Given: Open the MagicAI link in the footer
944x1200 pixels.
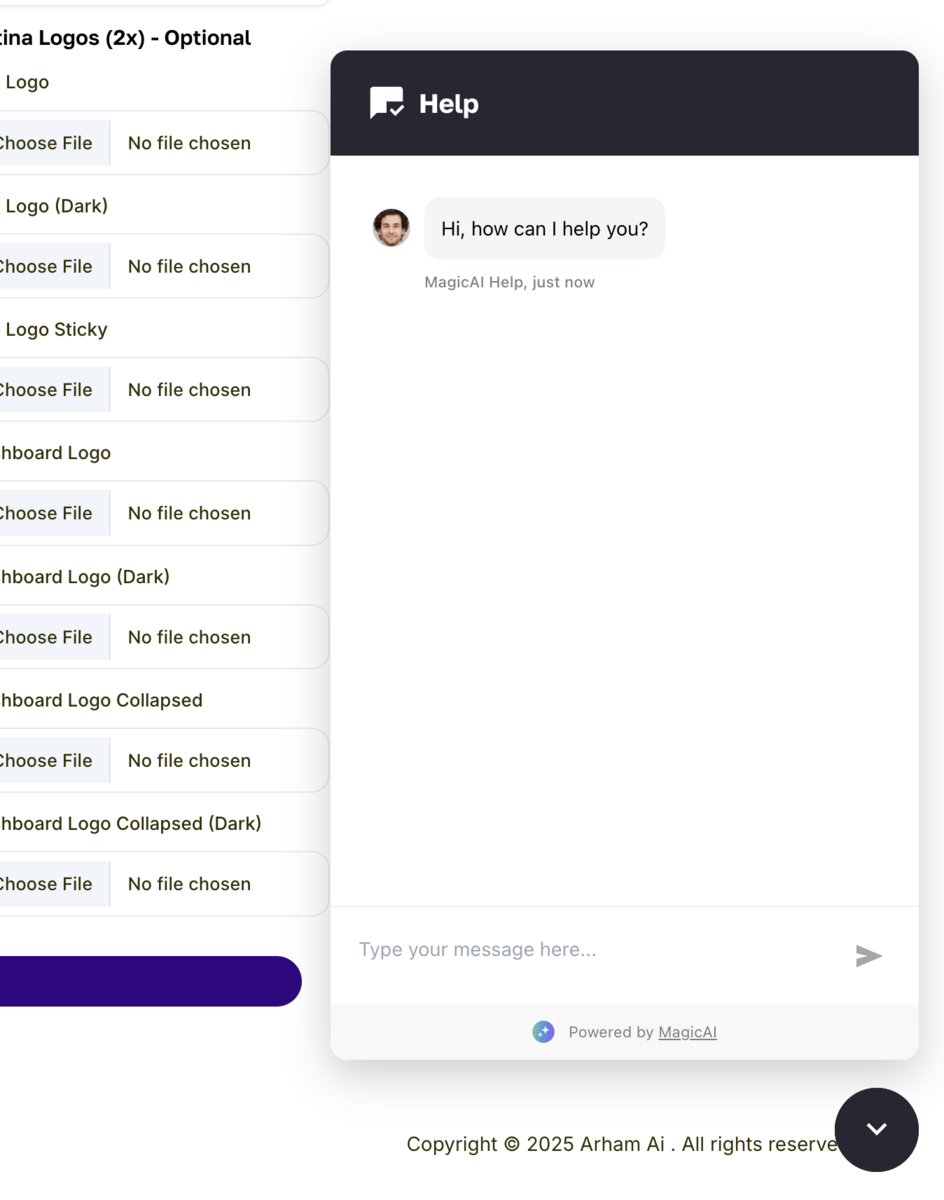Looking at the screenshot, I should [x=687, y=1032].
